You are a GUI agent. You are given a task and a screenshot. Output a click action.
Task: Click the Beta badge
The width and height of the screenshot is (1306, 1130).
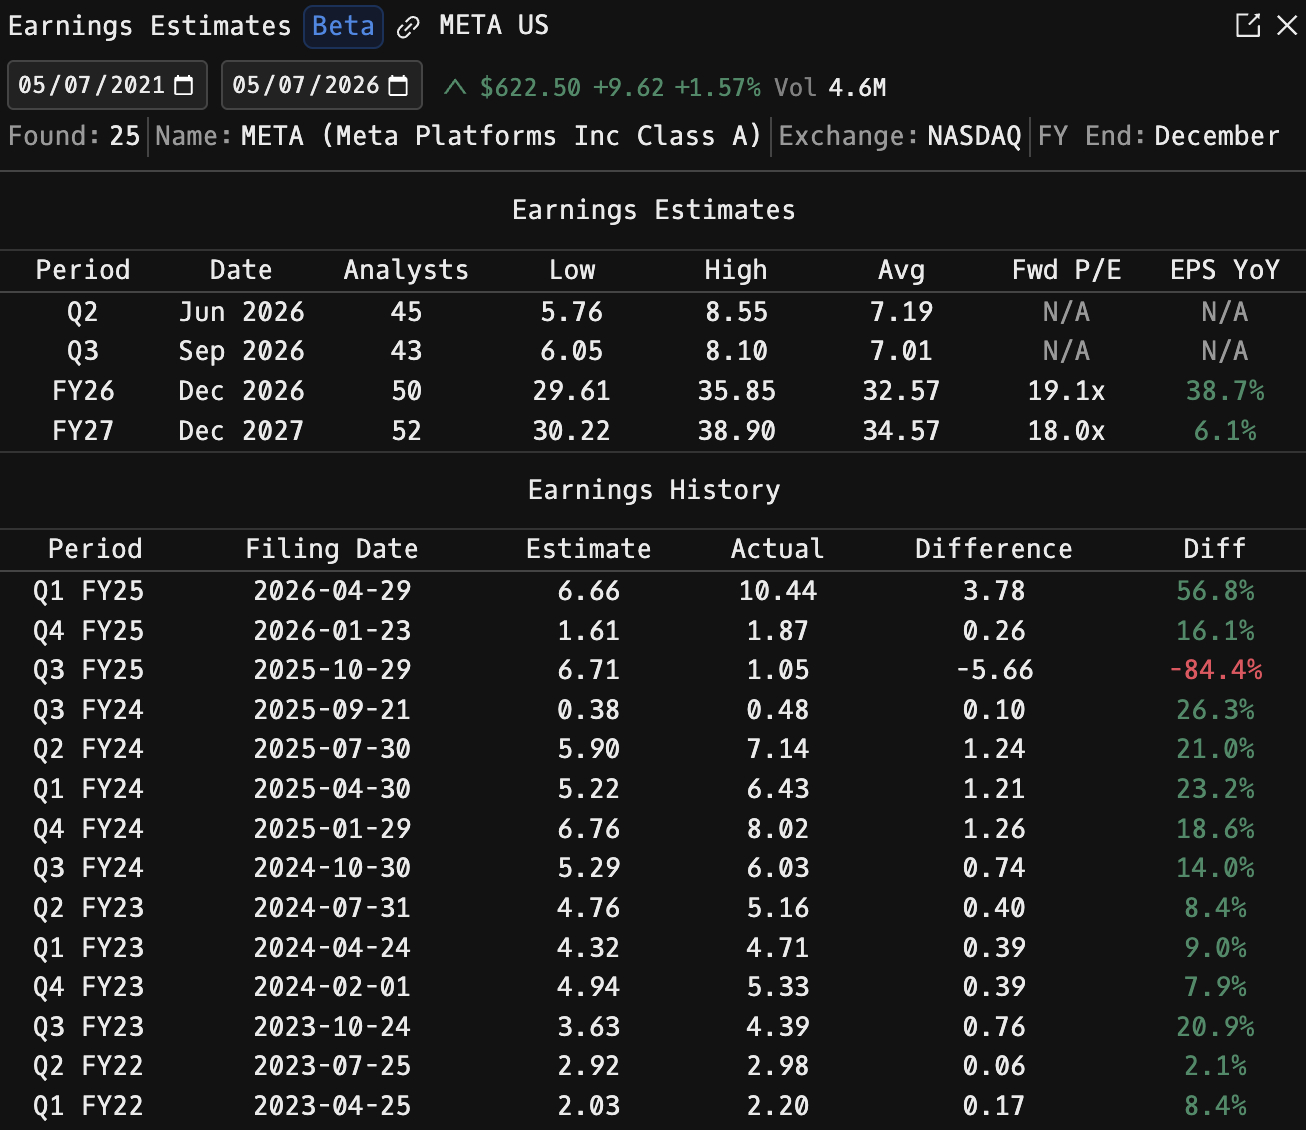(x=343, y=26)
